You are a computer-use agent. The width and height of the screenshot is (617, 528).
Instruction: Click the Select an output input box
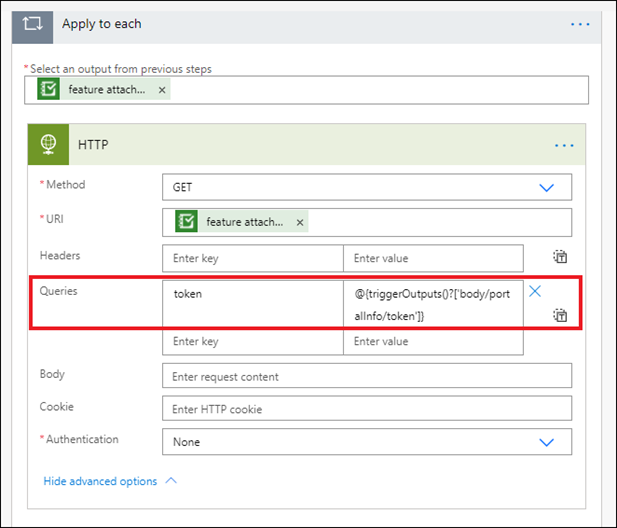pyautogui.click(x=307, y=90)
